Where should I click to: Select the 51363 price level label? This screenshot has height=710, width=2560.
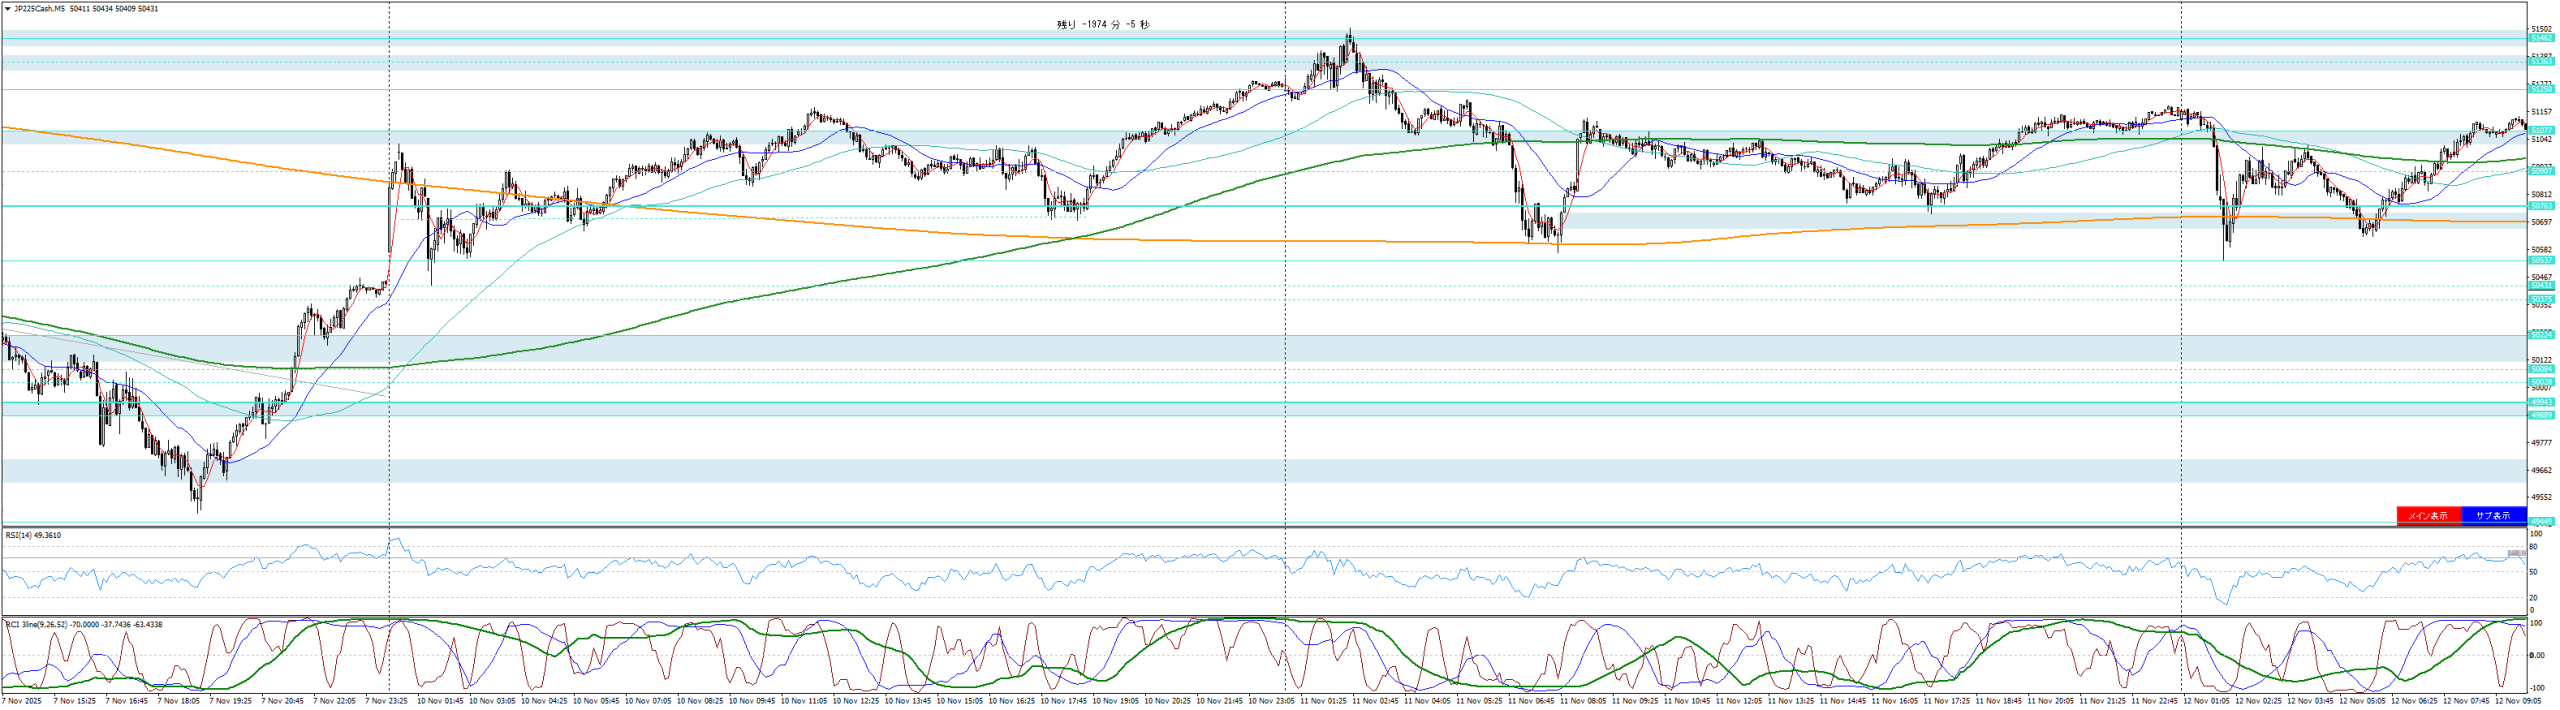(x=2541, y=62)
